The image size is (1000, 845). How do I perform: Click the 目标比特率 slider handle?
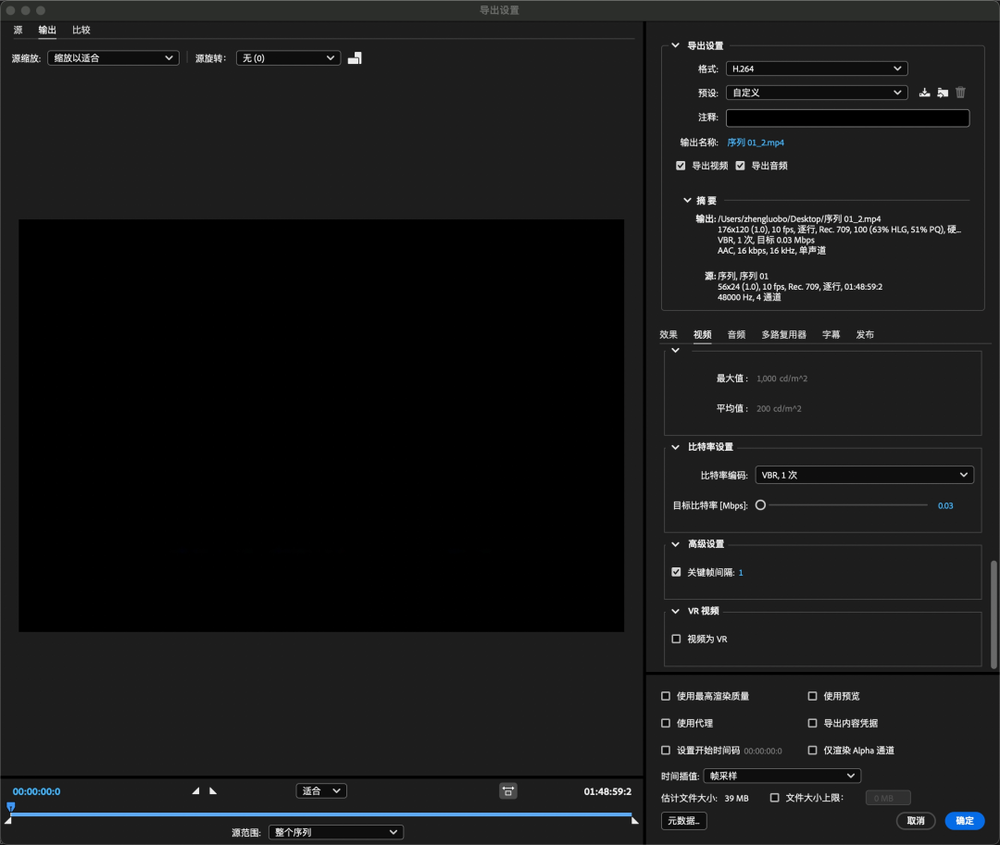761,506
